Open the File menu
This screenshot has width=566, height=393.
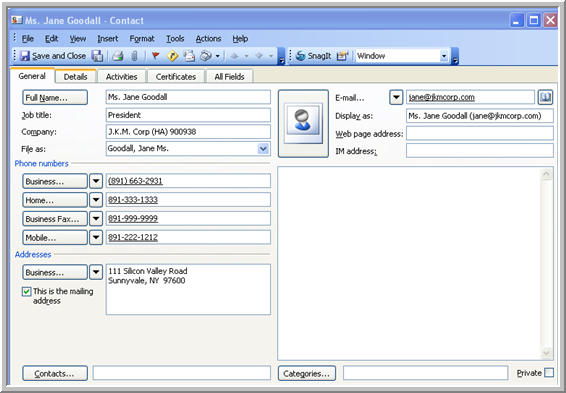tap(28, 39)
